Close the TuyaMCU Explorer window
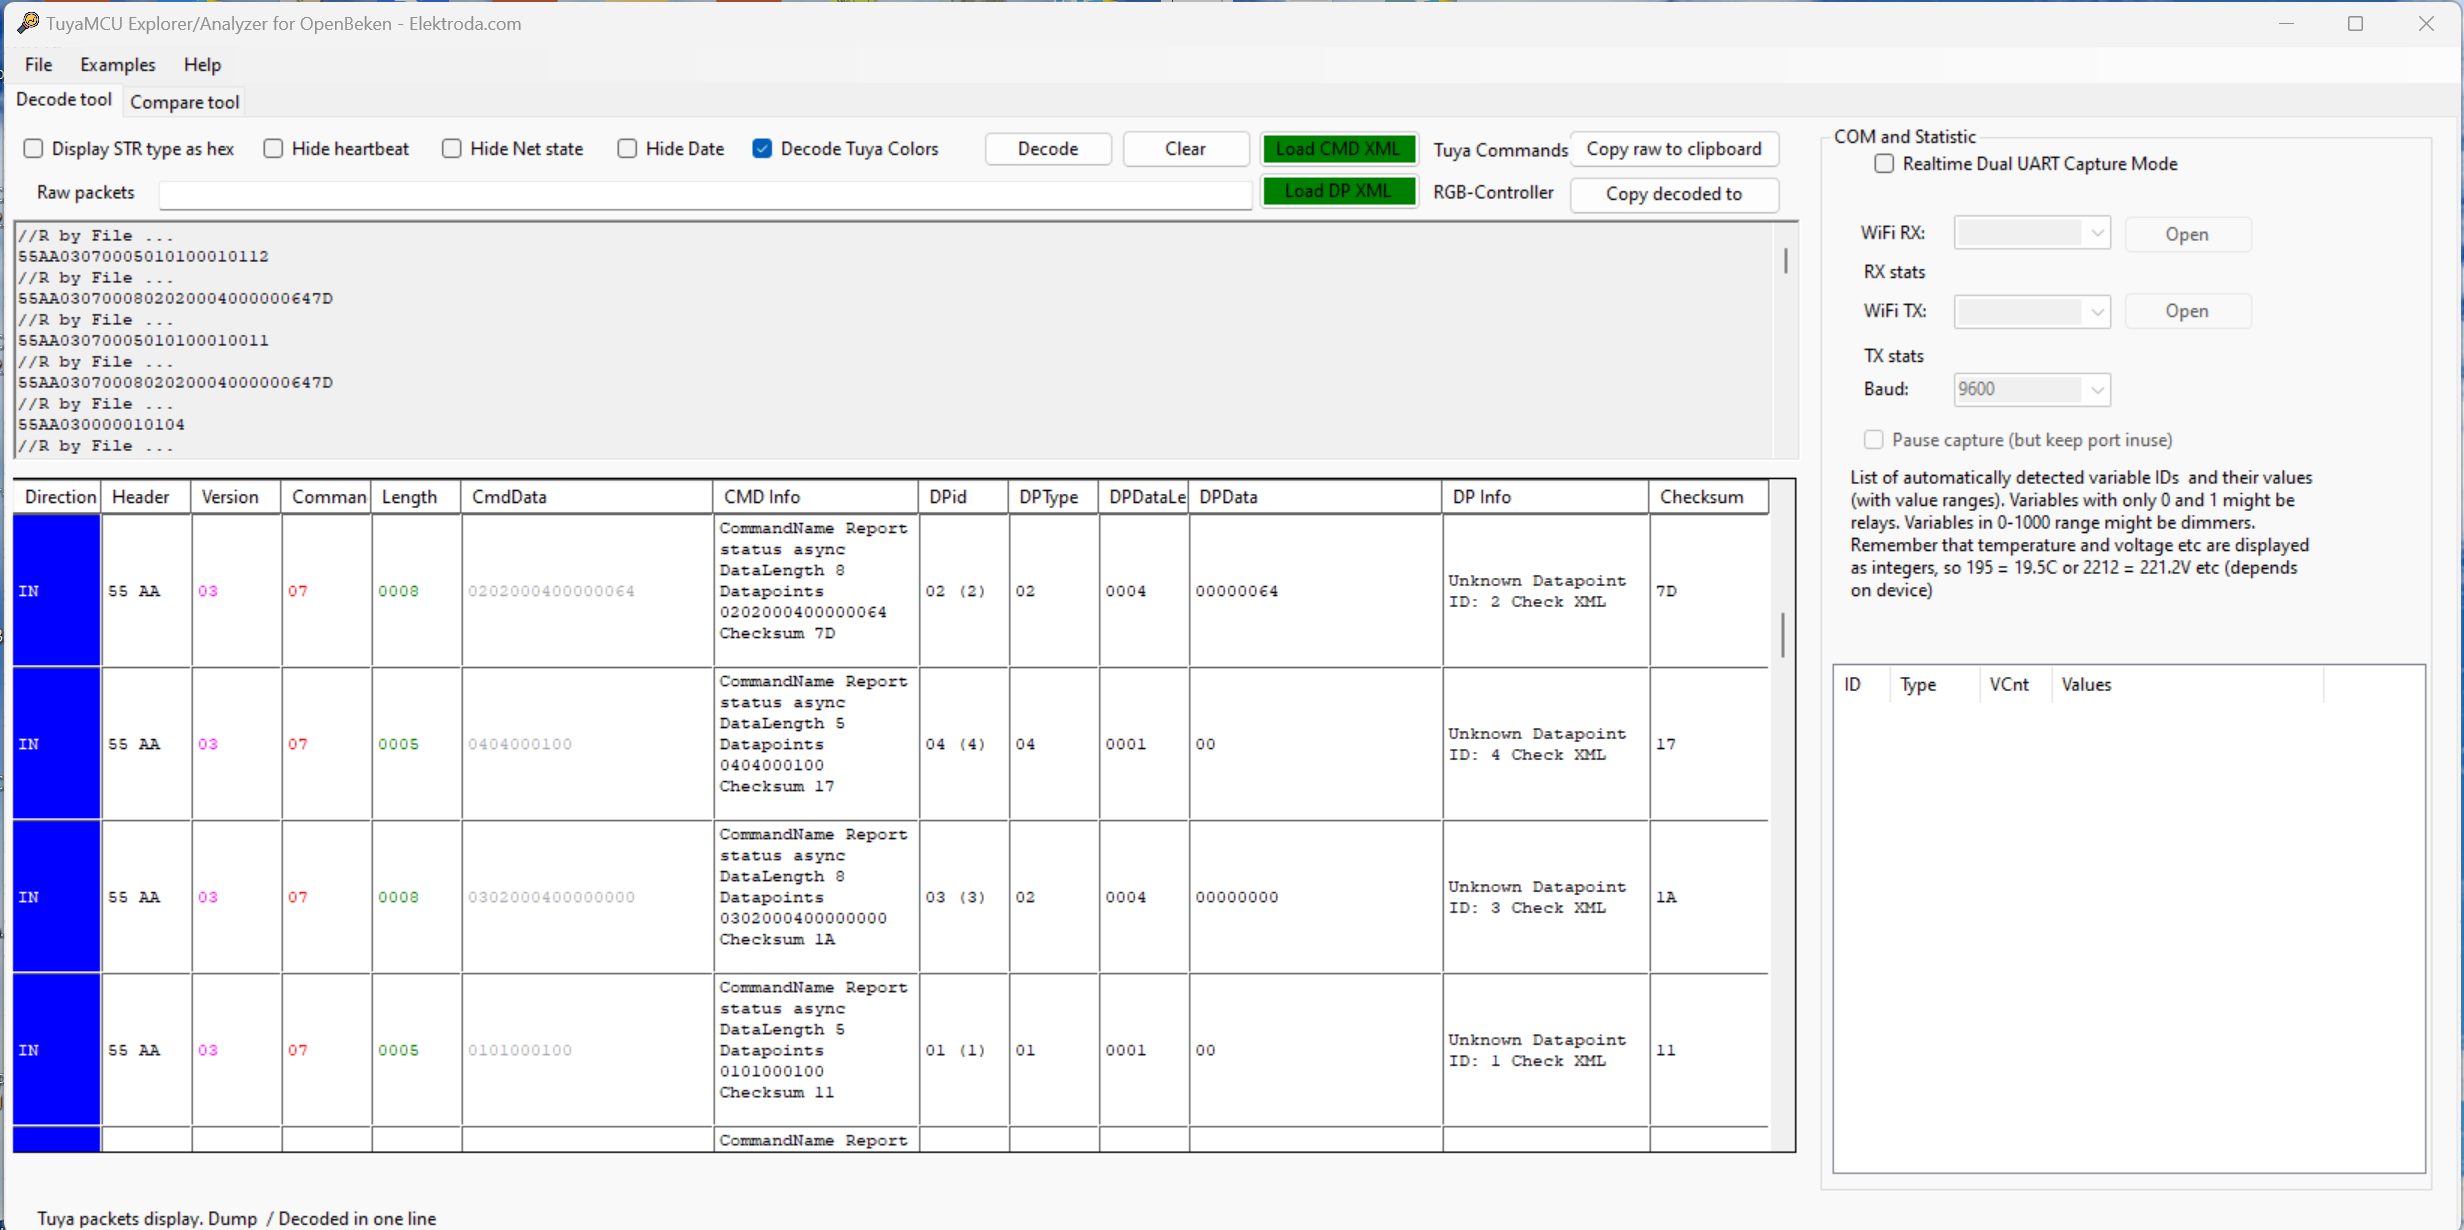Image resolution: width=2464 pixels, height=1230 pixels. click(x=2426, y=24)
